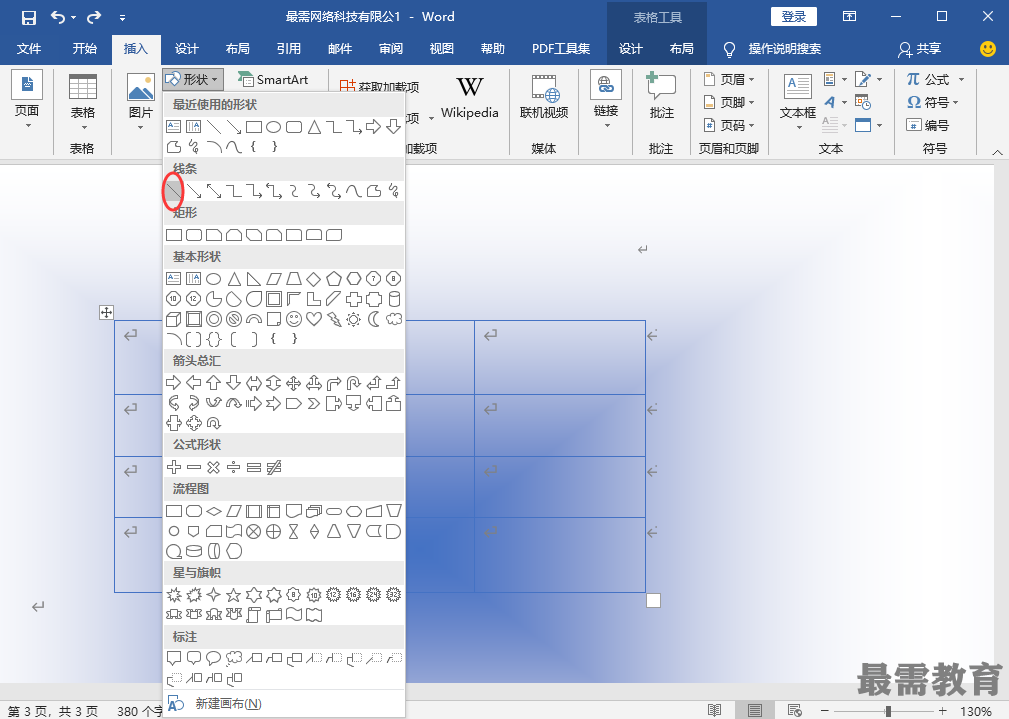Customize Quick Access Toolbar dropdown
The image size is (1009, 719).
click(122, 18)
